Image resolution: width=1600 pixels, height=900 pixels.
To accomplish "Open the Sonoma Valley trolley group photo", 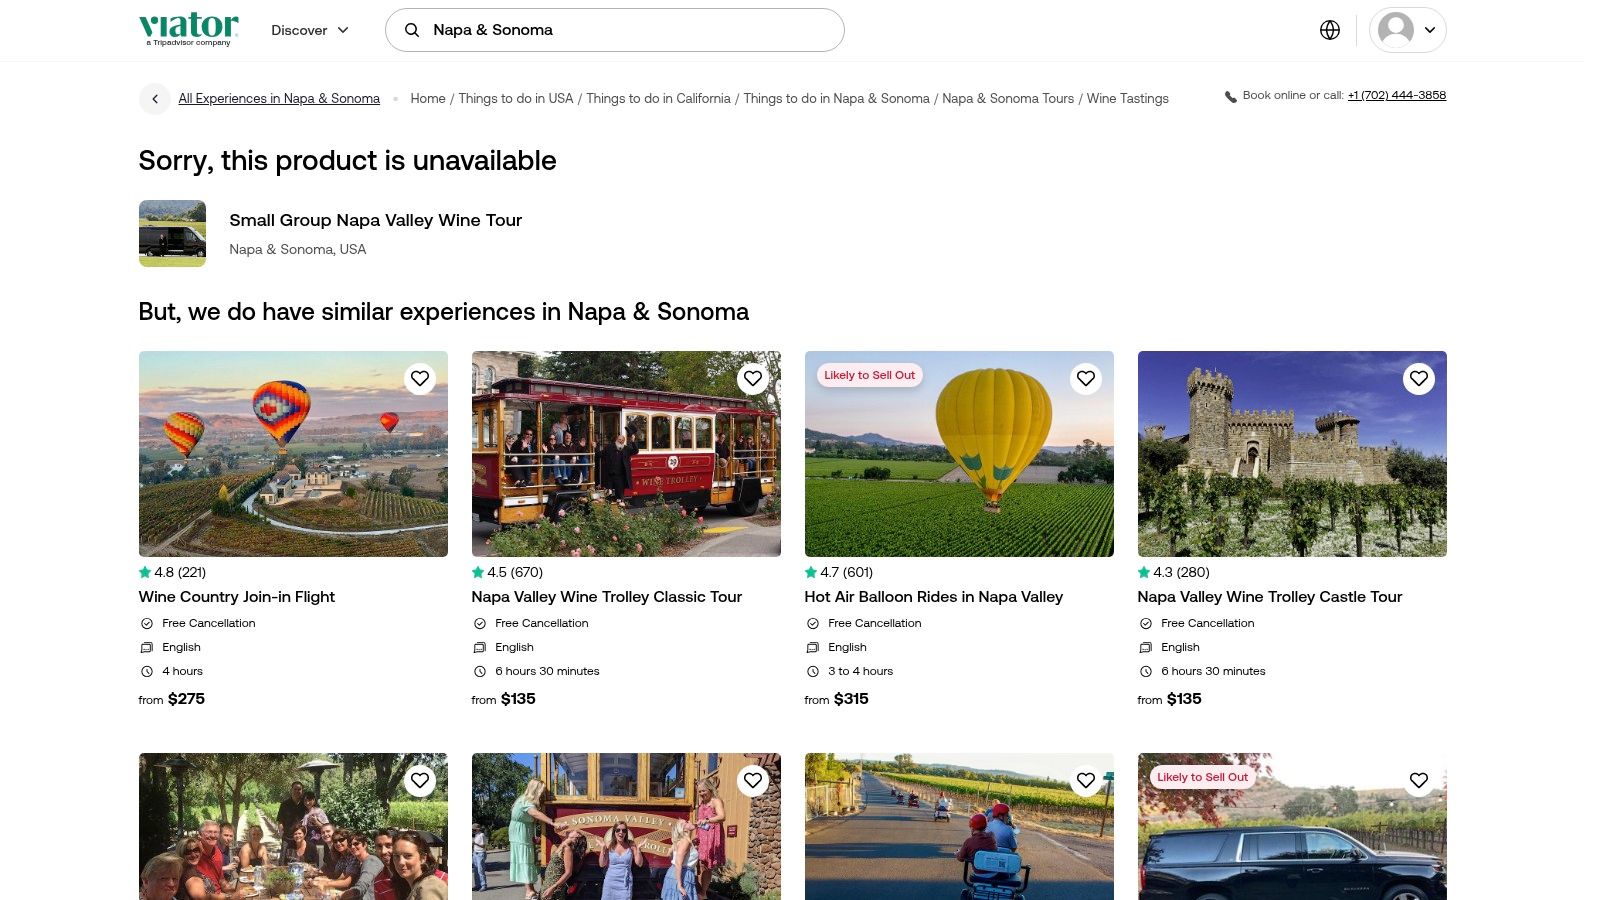I will (626, 826).
